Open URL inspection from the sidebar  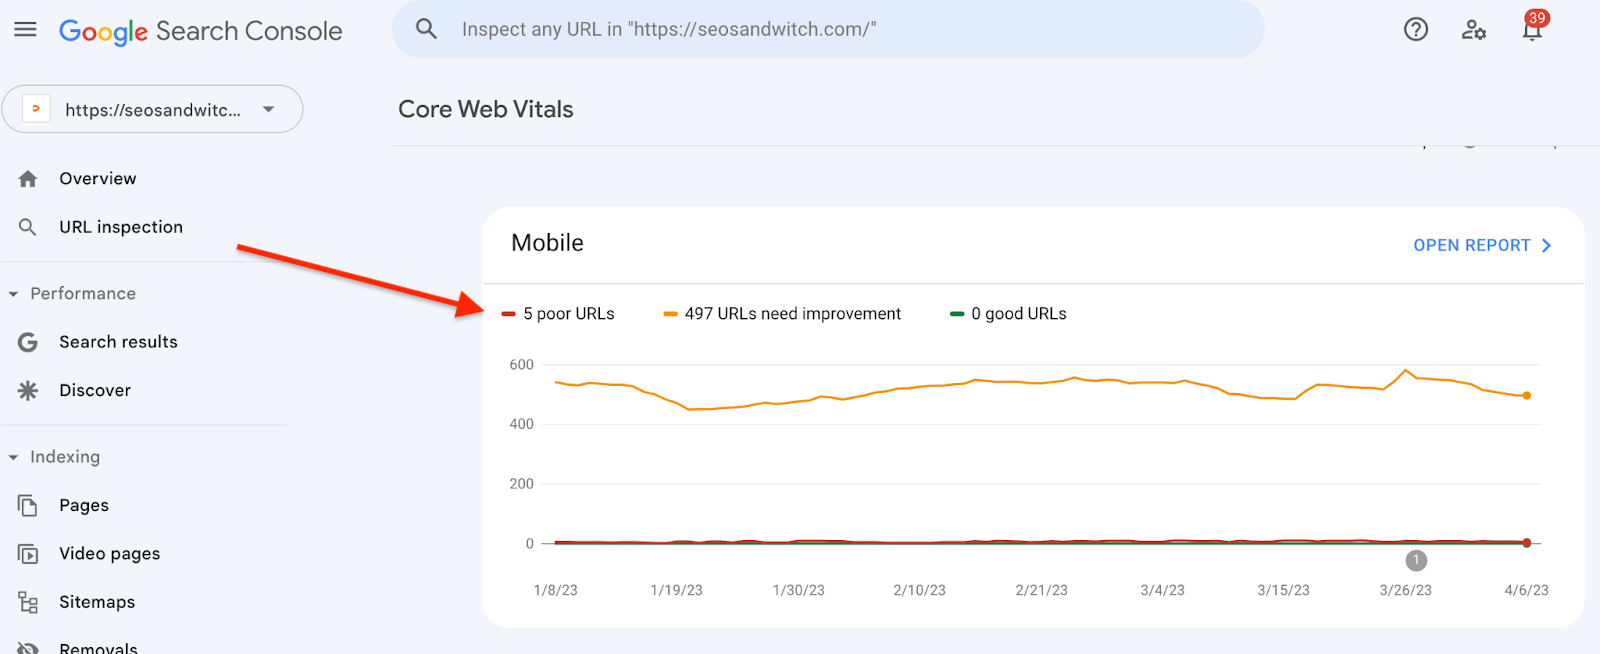pos(120,227)
